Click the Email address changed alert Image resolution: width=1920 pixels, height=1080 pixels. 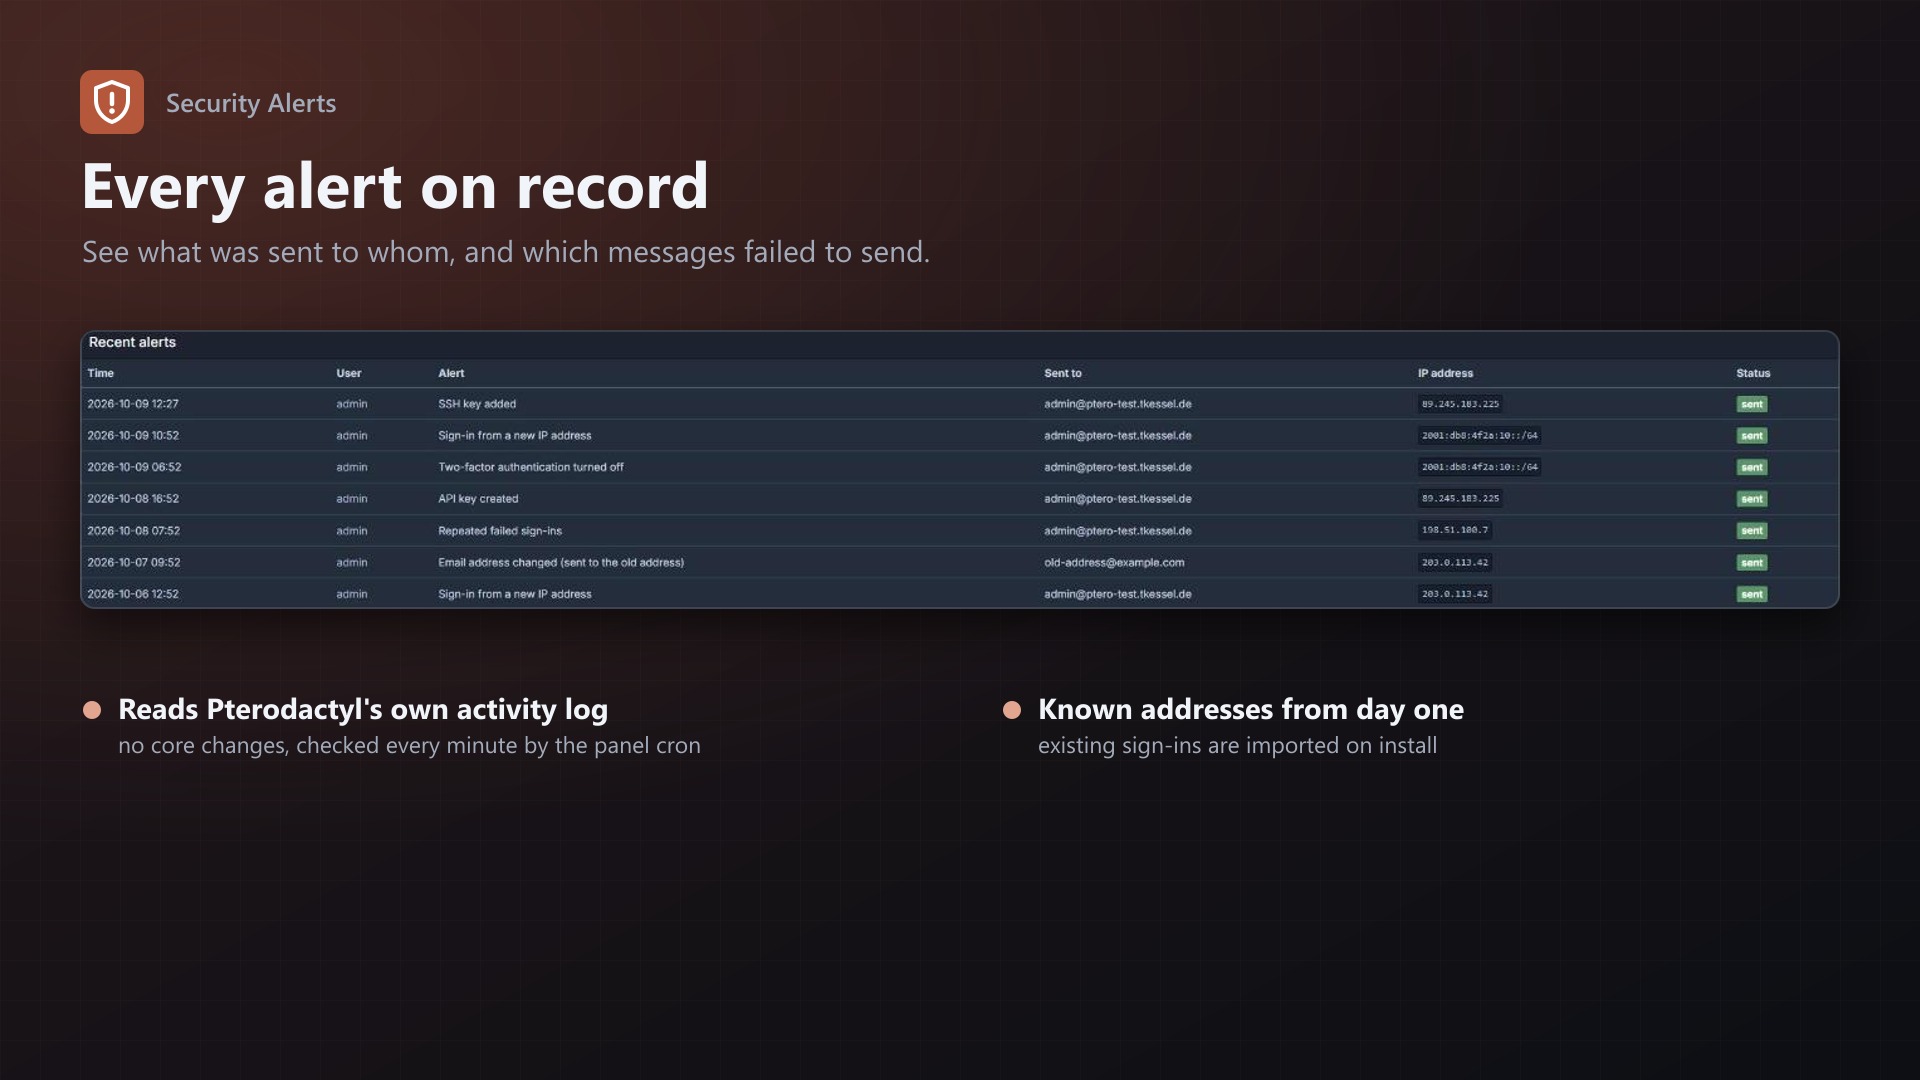(x=561, y=563)
